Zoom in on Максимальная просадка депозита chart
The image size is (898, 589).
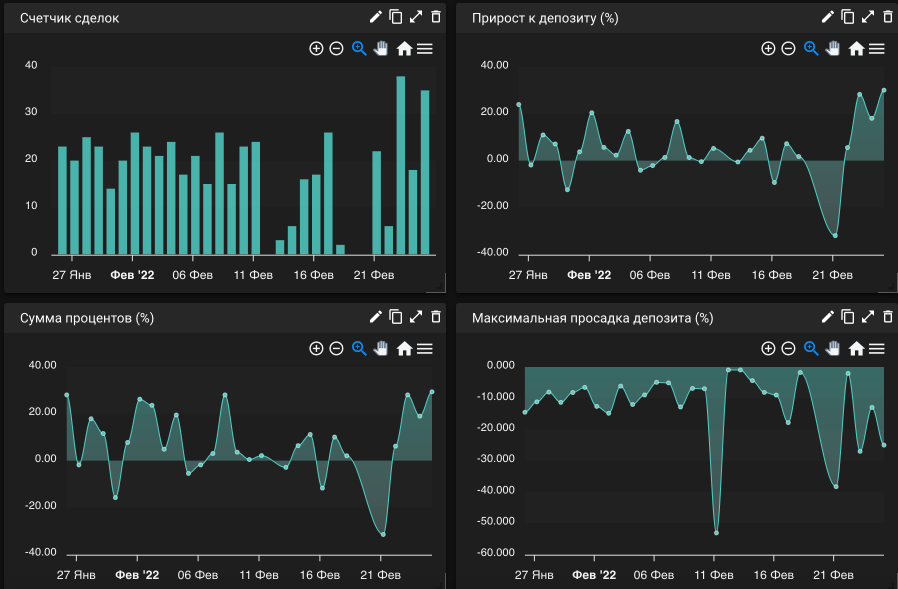768,348
